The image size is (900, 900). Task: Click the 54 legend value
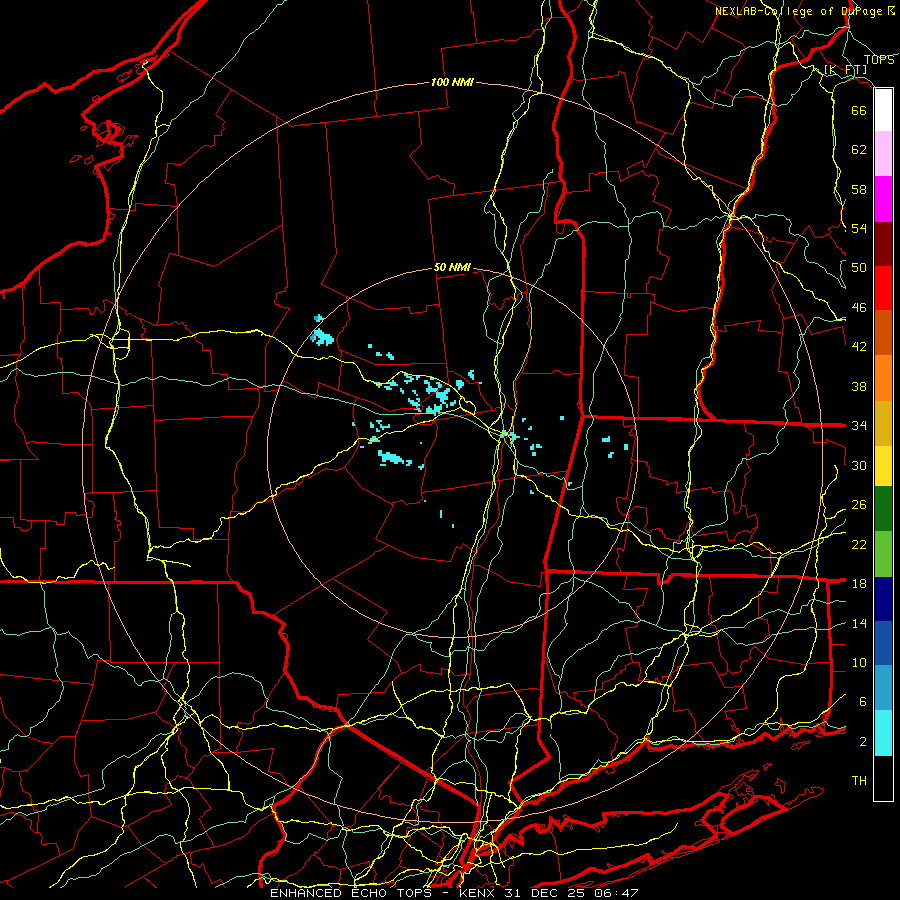(x=859, y=228)
